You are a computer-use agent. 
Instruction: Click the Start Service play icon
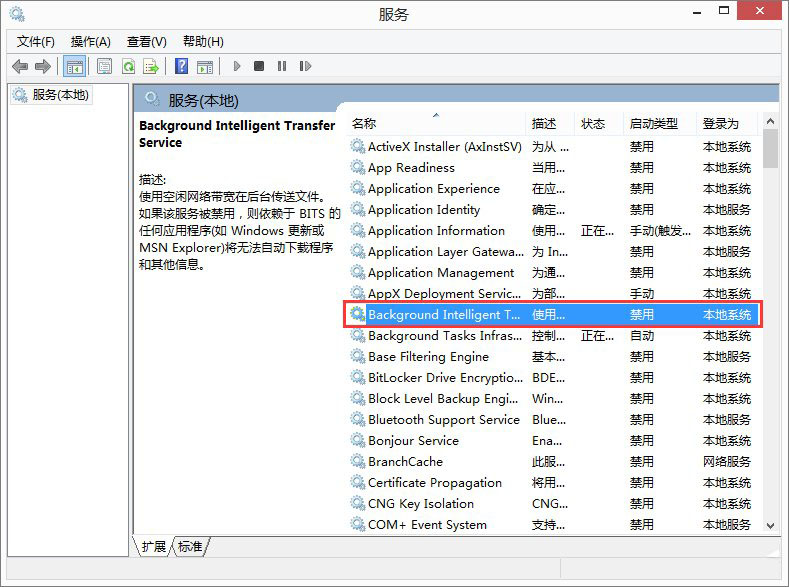pos(237,66)
